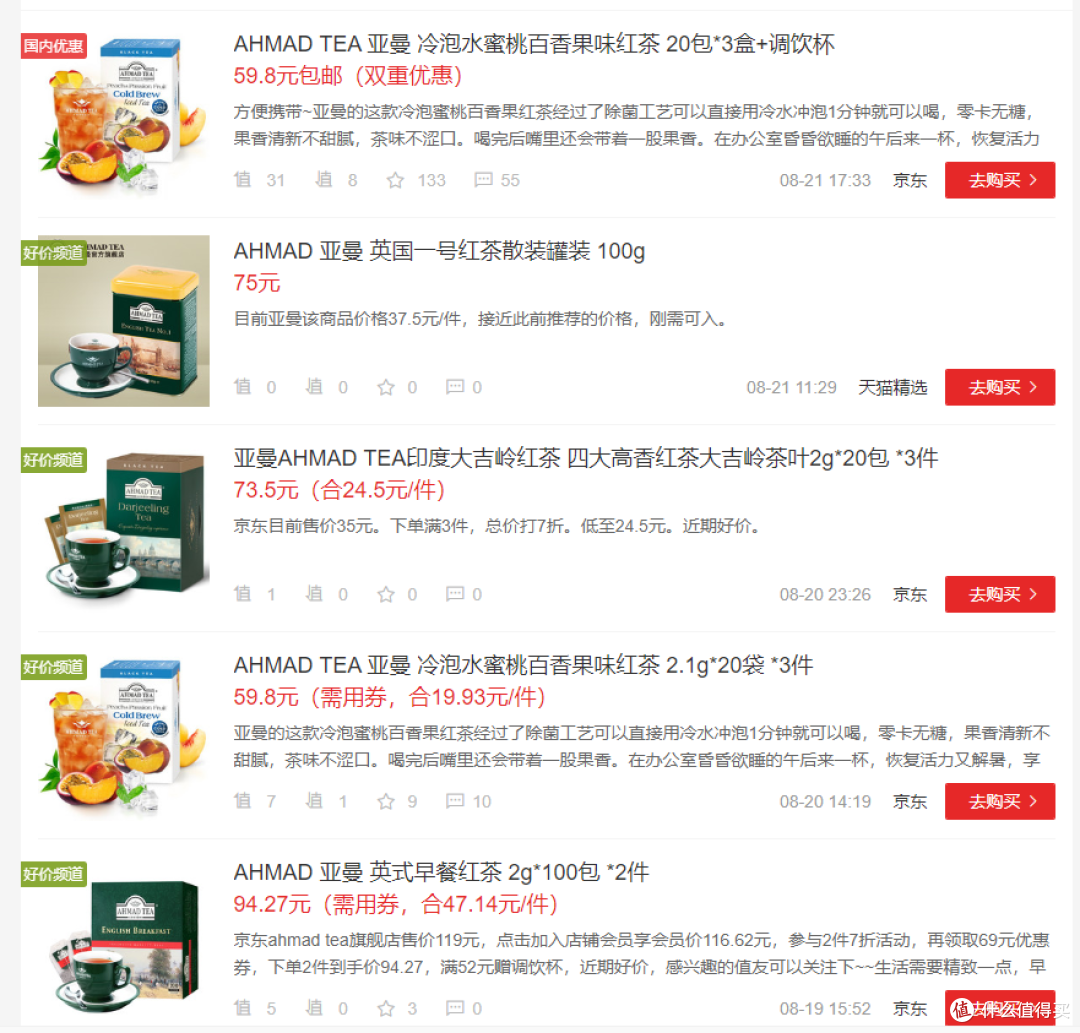Click the English Breakfast tea box thumbnail
The width and height of the screenshot is (1080, 1033).
pyautogui.click(x=124, y=941)
